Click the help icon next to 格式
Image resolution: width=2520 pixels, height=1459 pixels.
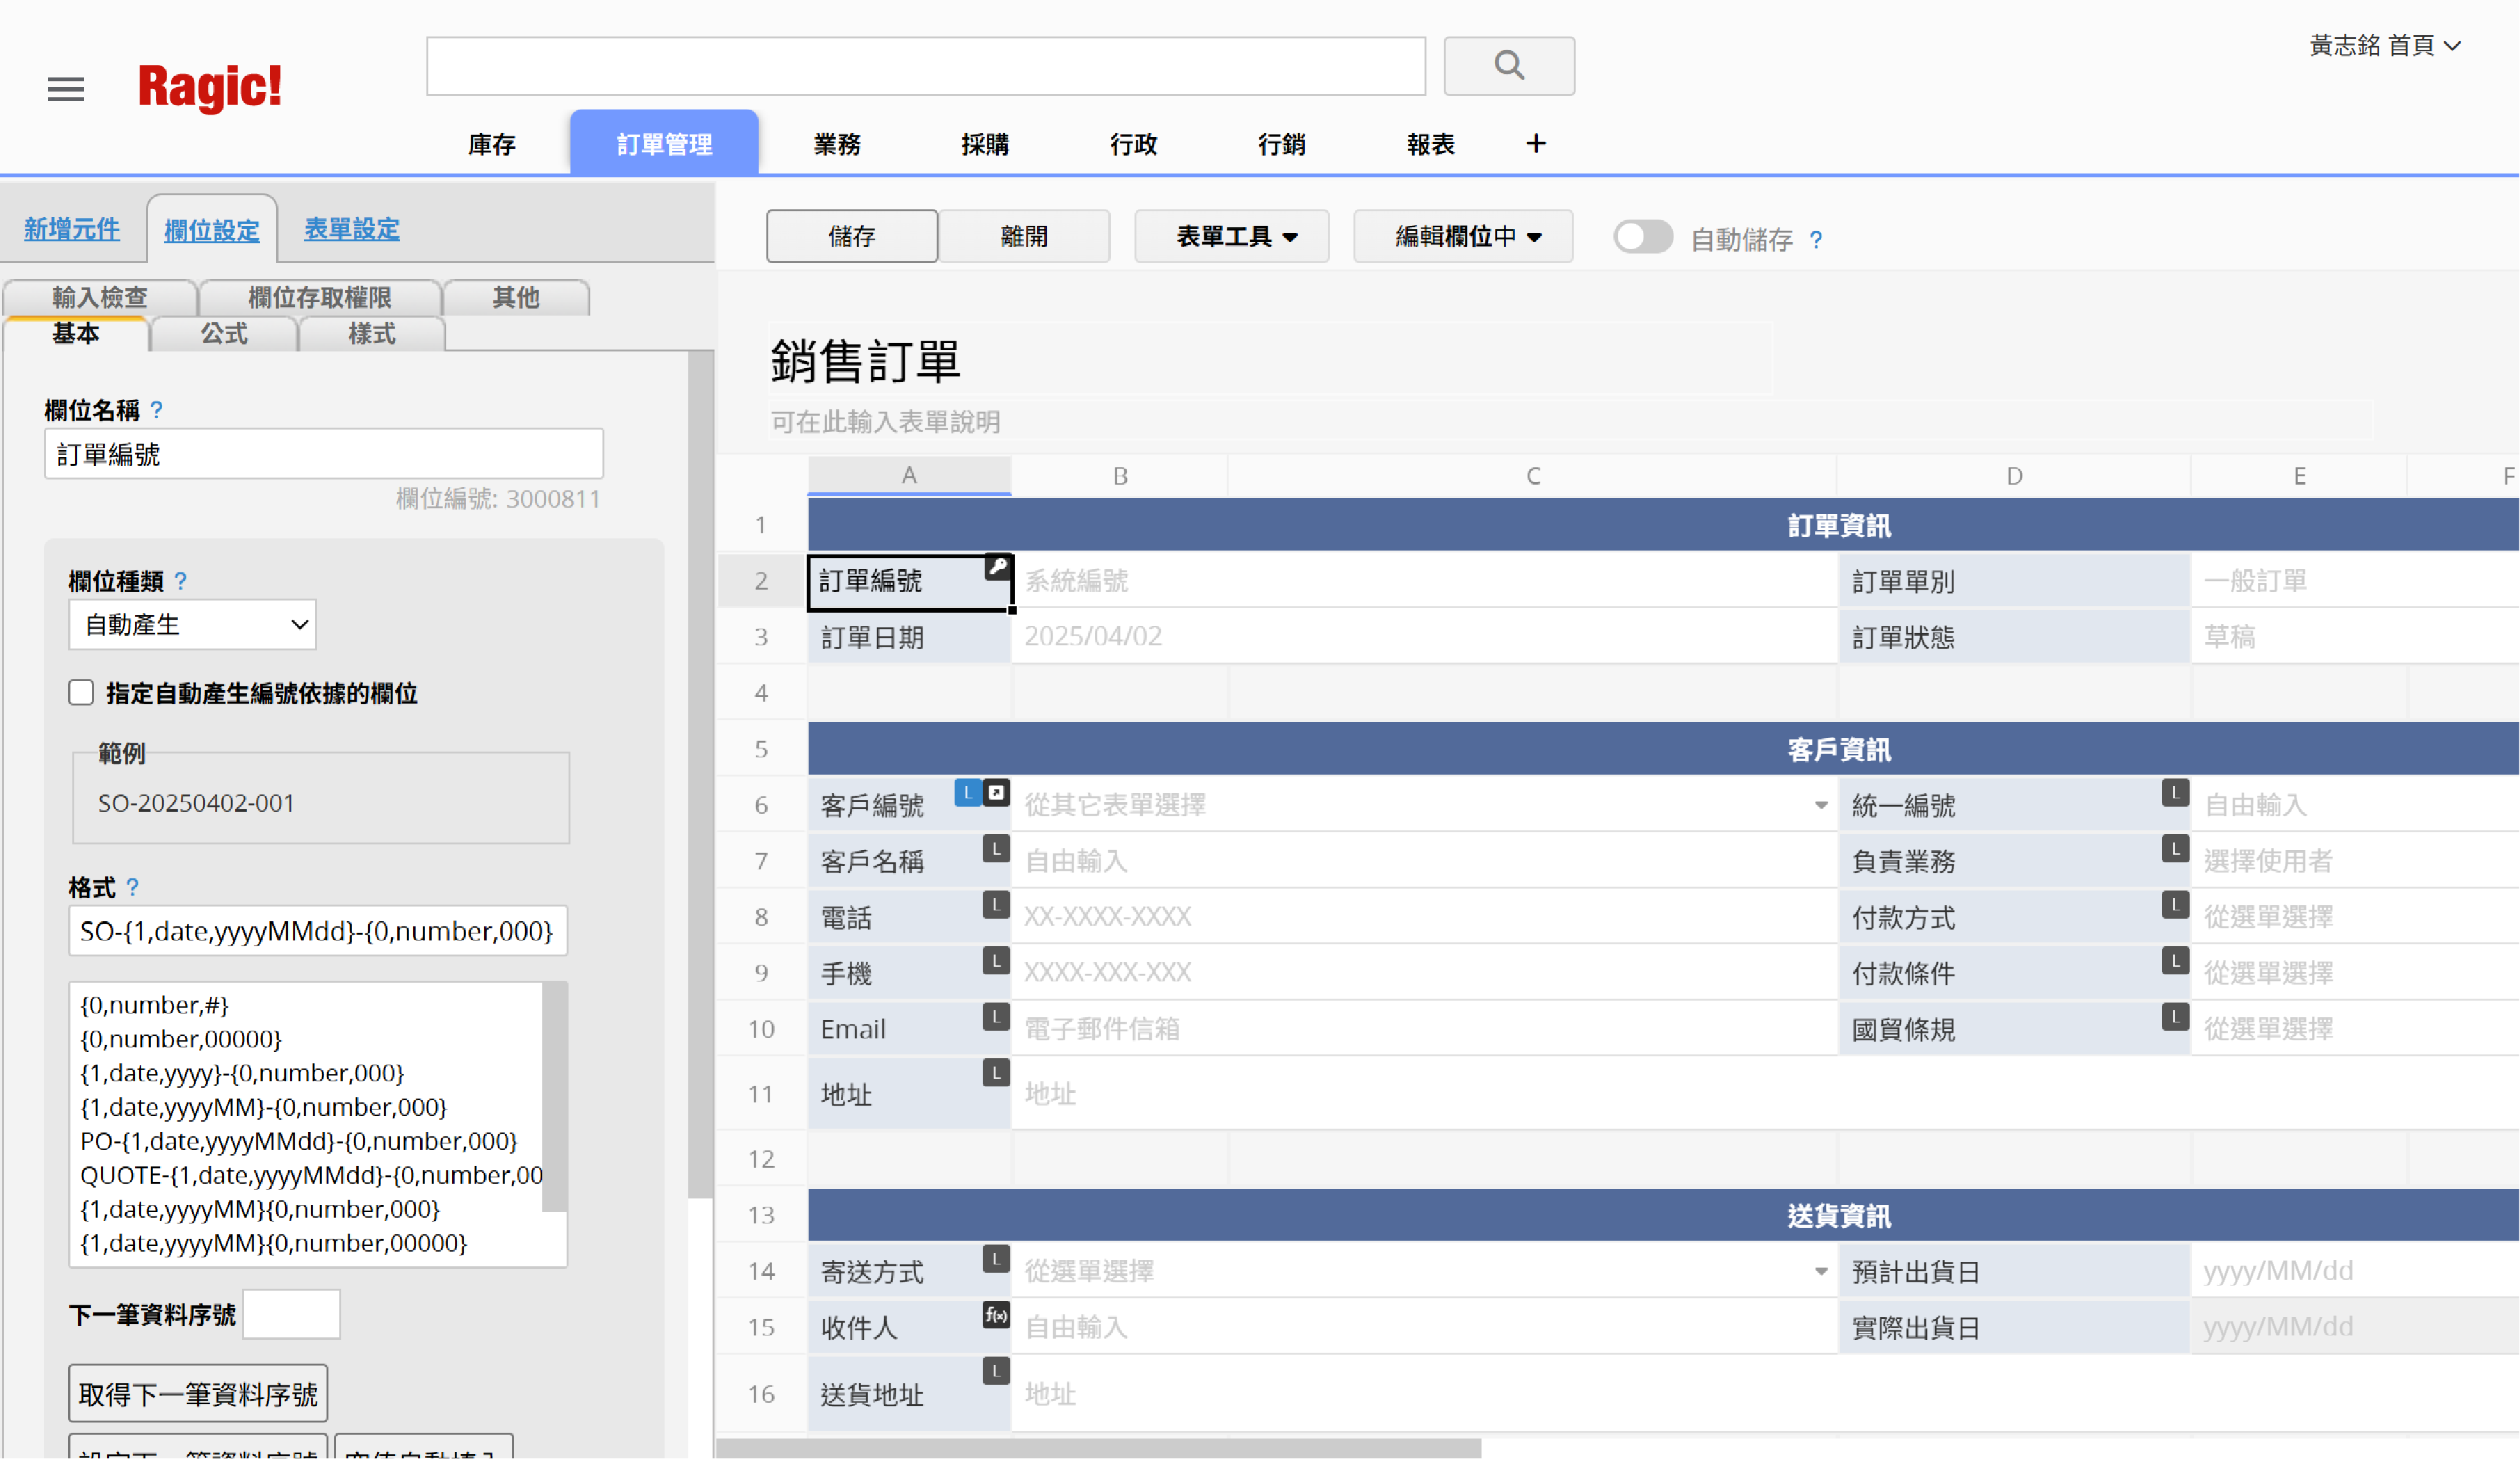click(x=133, y=887)
